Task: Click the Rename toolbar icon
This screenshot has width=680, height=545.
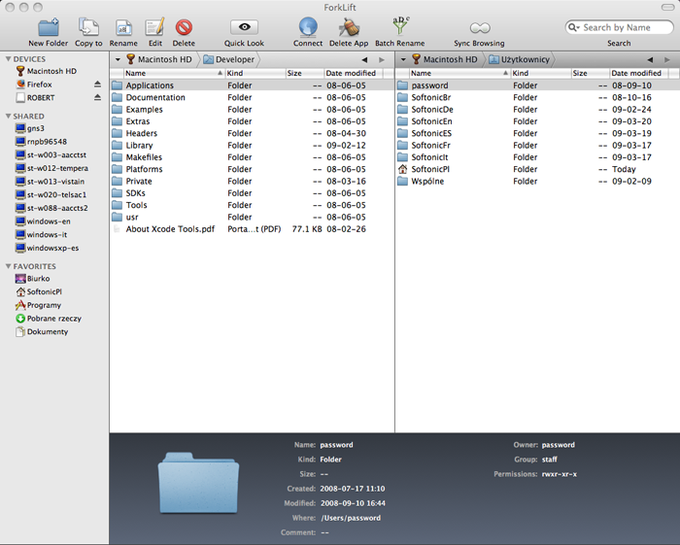Action: click(x=124, y=28)
